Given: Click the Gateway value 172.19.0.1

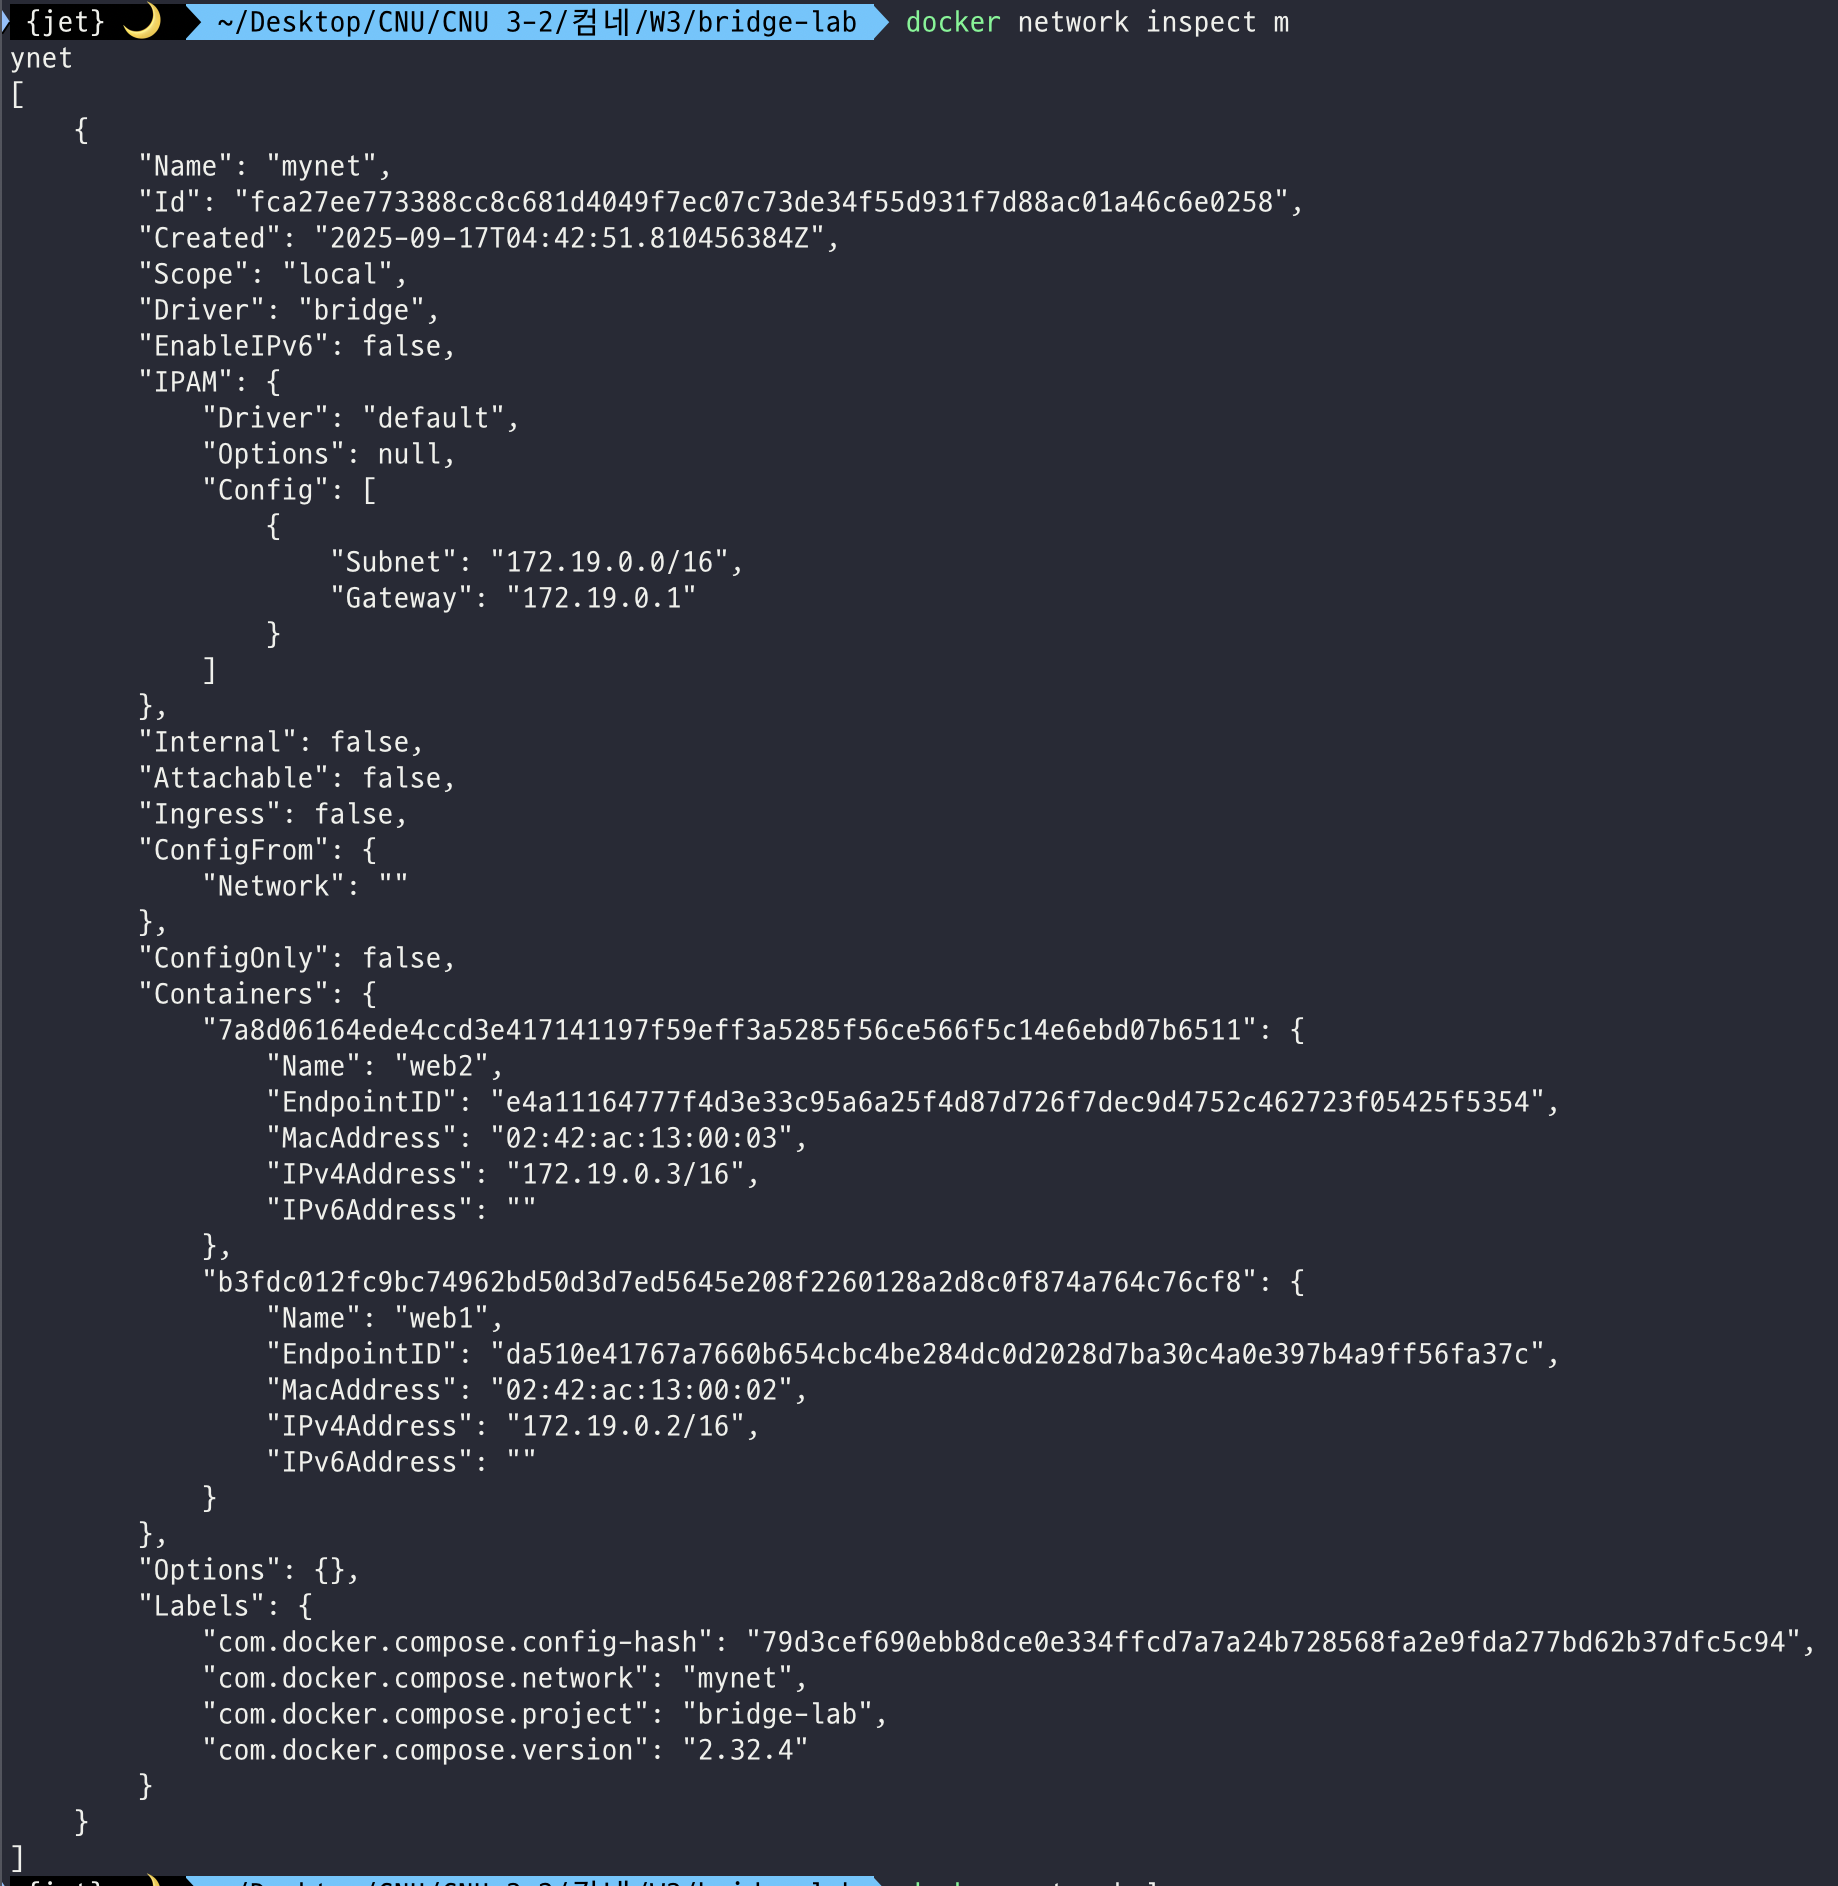Looking at the screenshot, I should click(601, 598).
